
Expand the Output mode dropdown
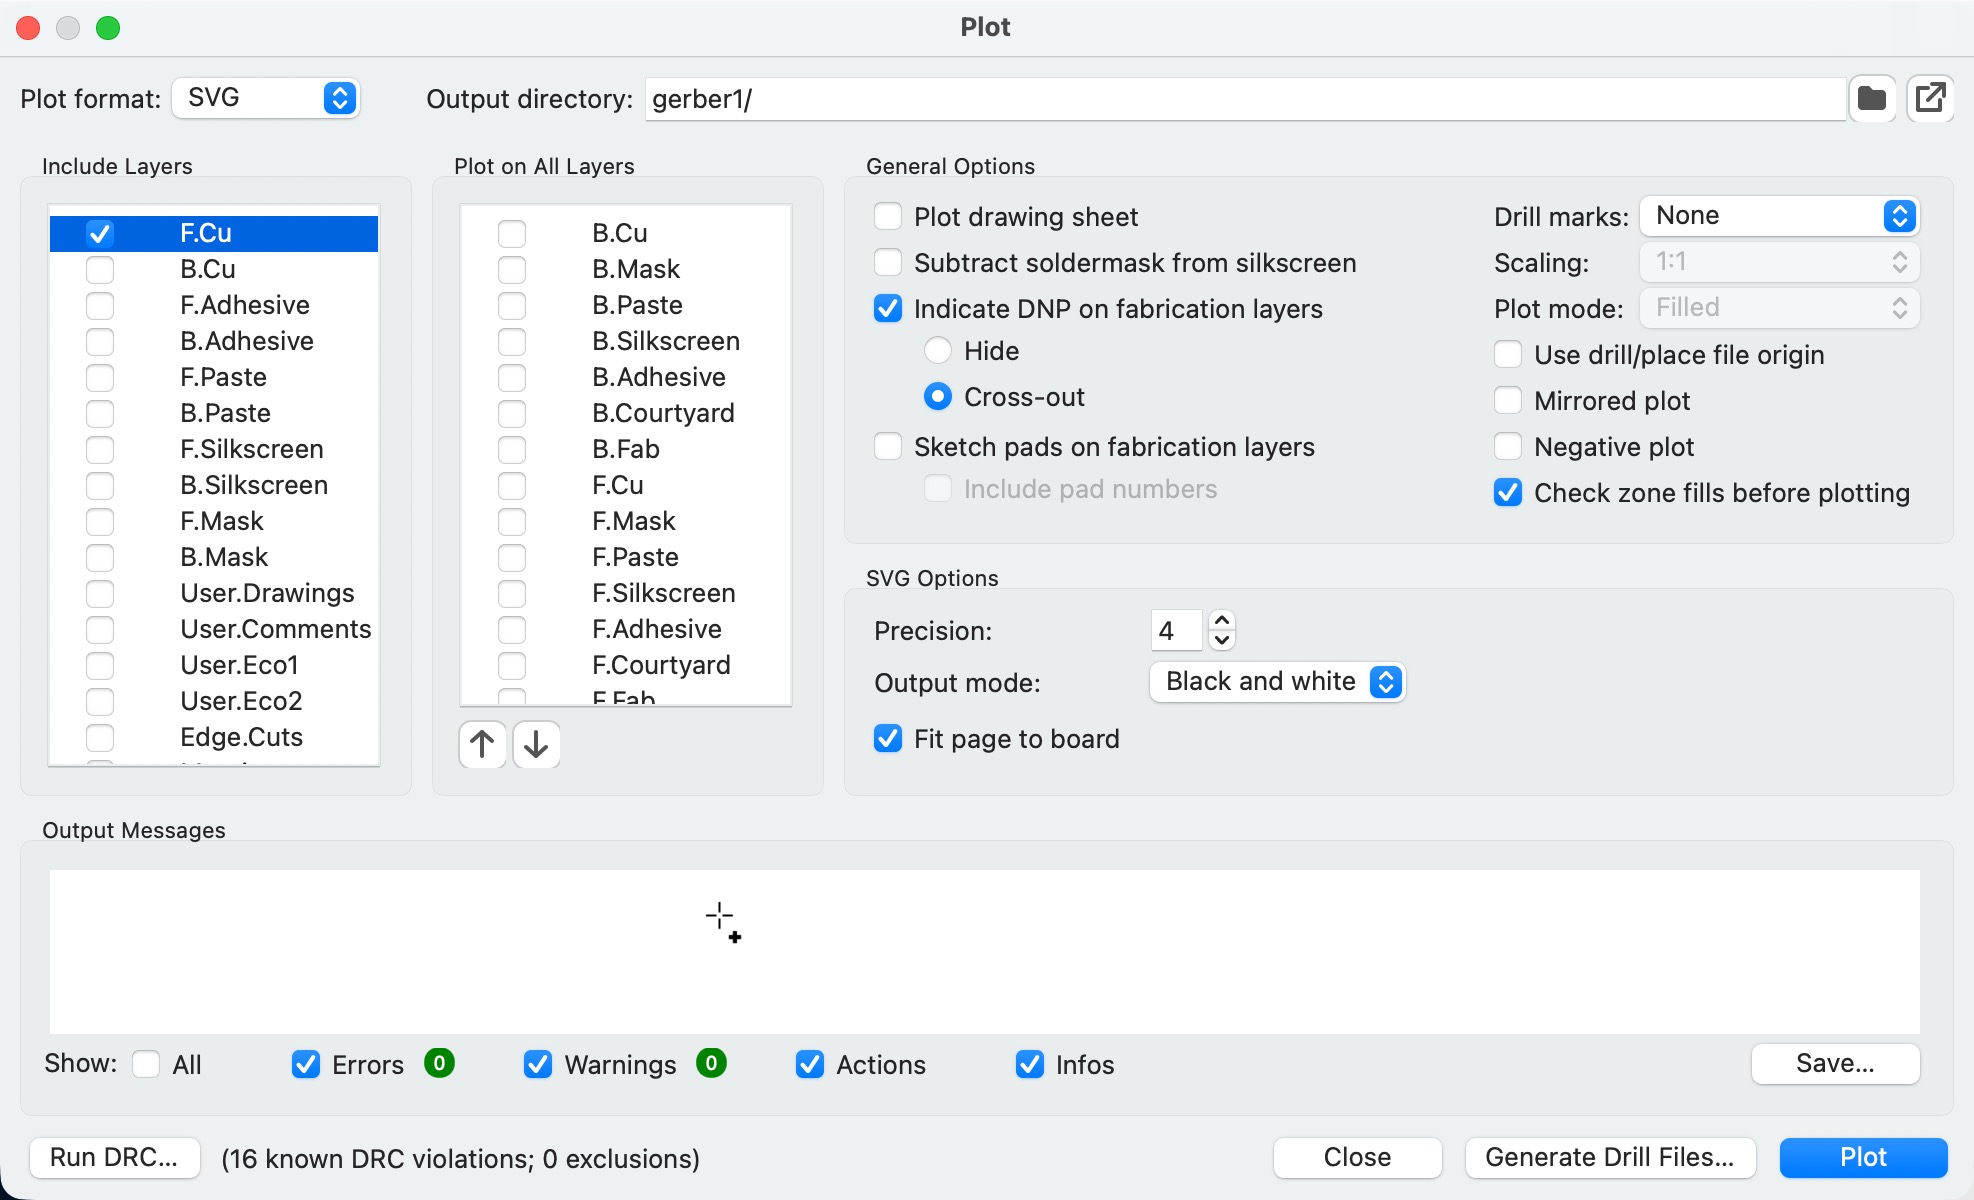coord(1278,682)
